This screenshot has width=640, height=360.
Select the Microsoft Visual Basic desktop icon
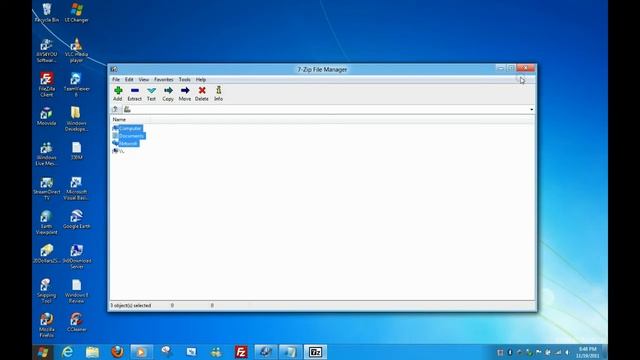click(76, 188)
